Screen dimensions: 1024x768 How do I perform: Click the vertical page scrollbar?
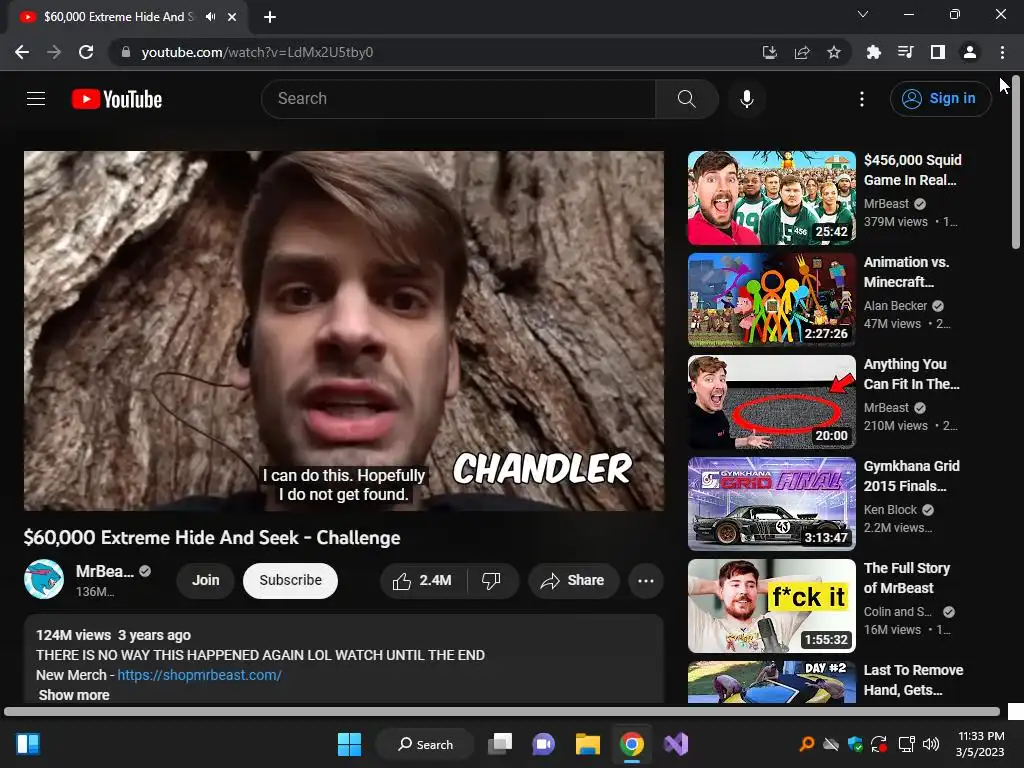[1016, 163]
